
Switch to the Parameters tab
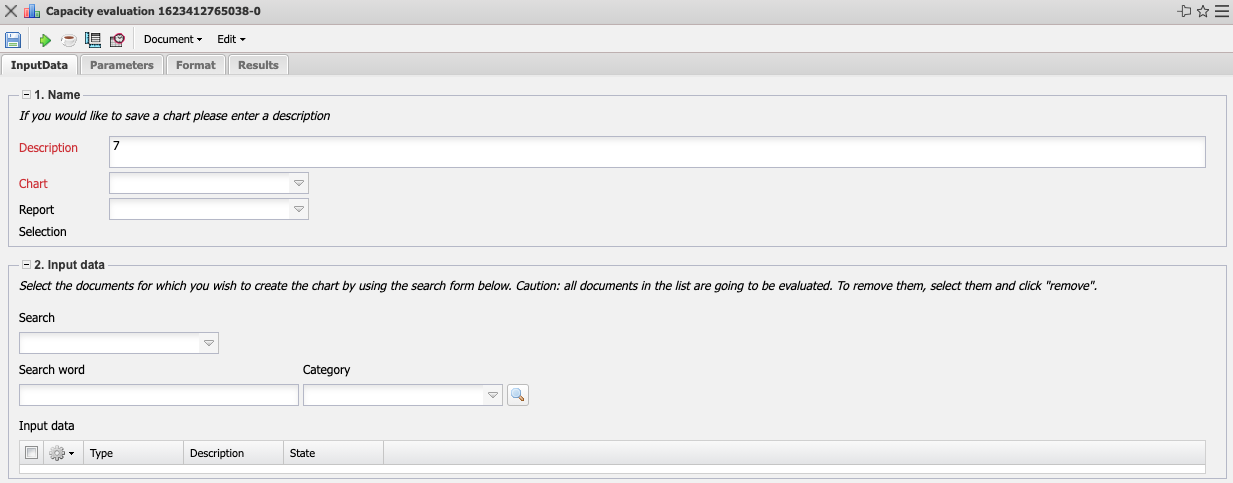(121, 65)
